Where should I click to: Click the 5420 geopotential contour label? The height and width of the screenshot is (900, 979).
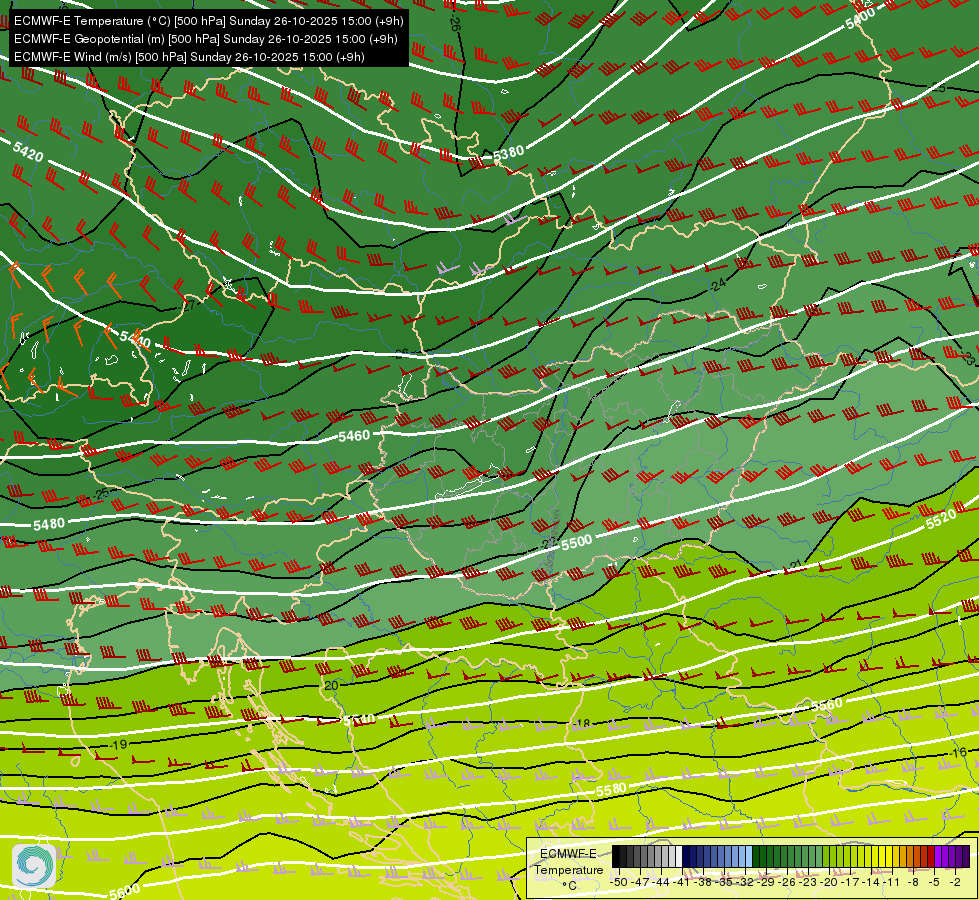click(x=28, y=152)
